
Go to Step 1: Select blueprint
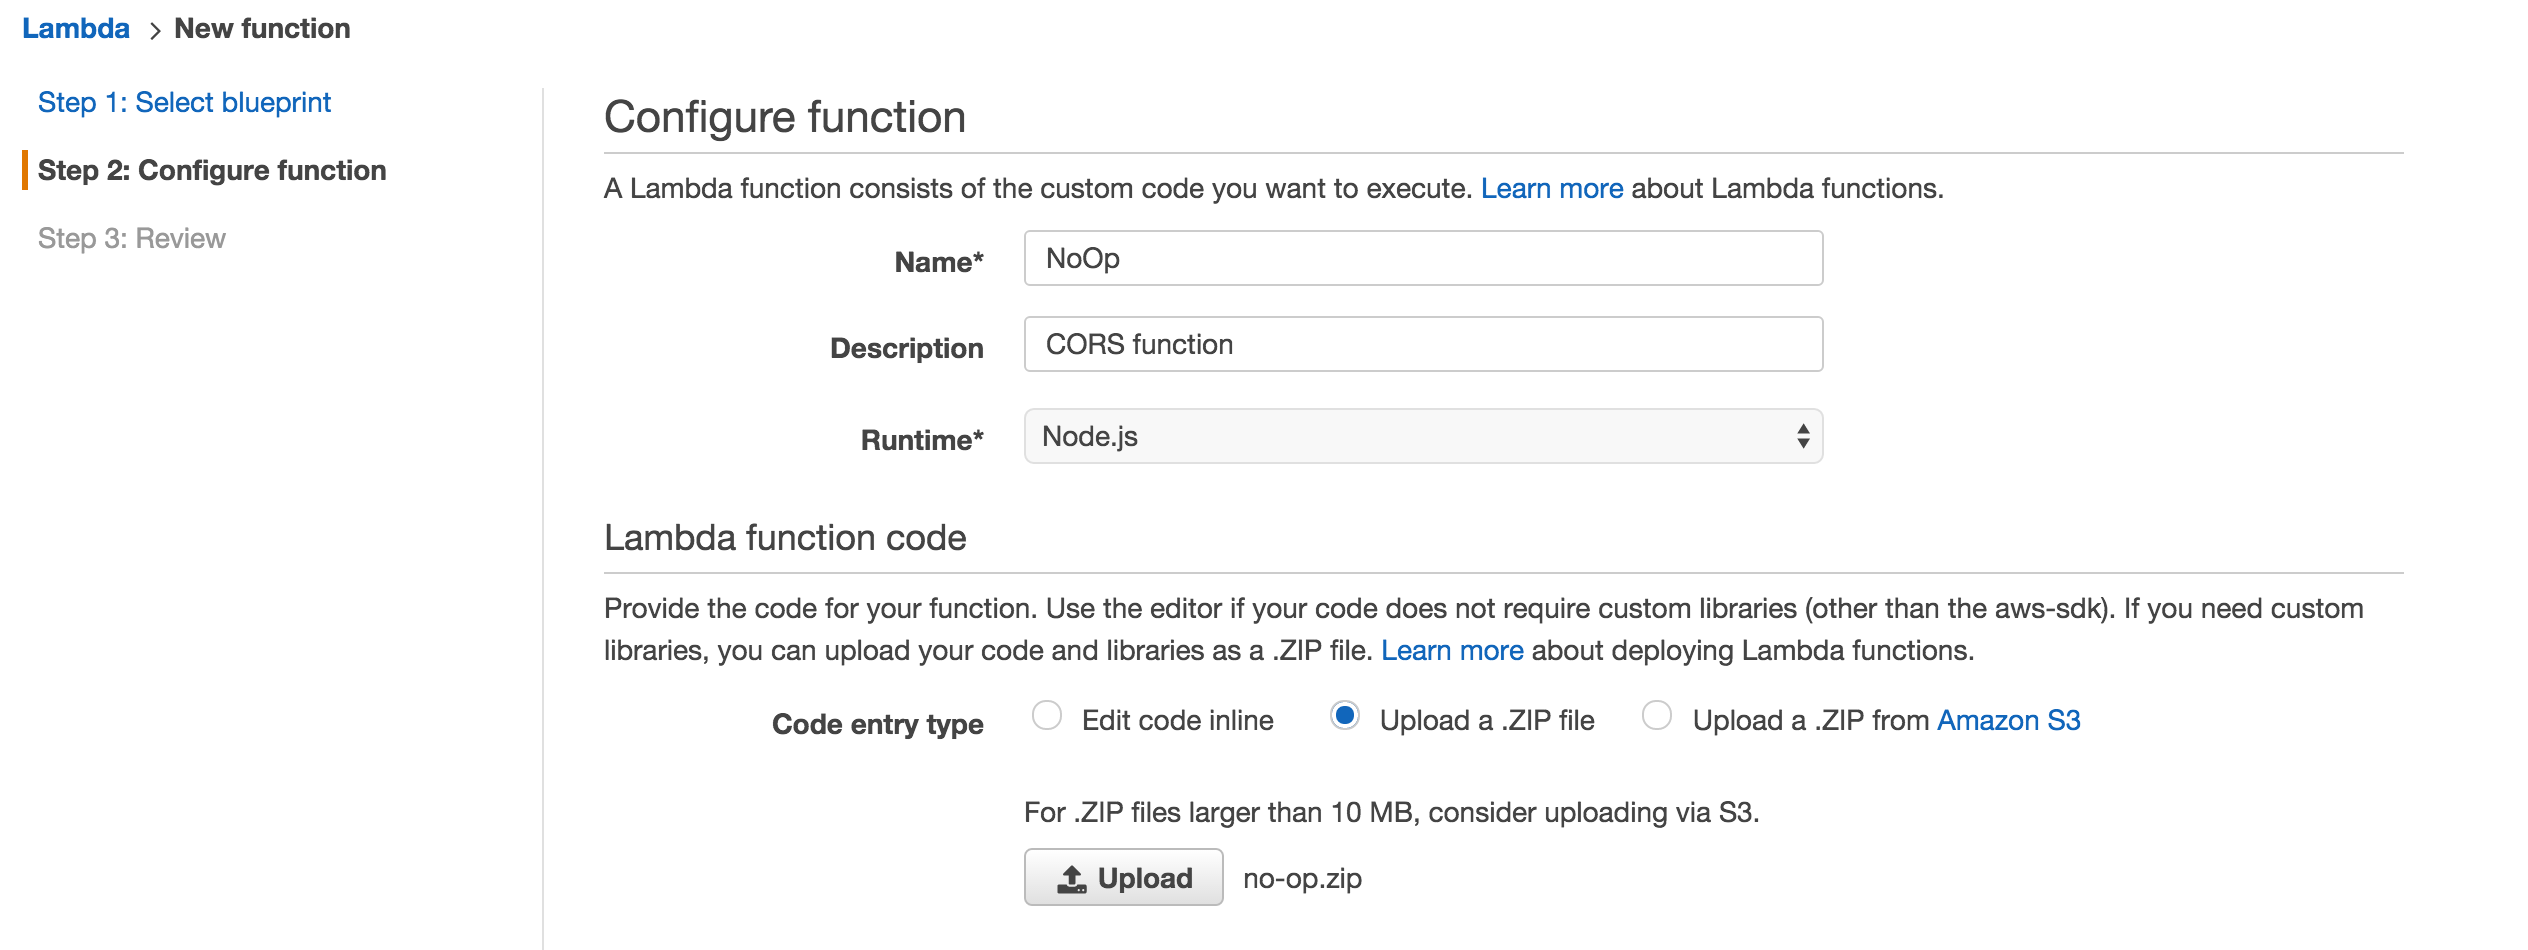pyautogui.click(x=184, y=103)
